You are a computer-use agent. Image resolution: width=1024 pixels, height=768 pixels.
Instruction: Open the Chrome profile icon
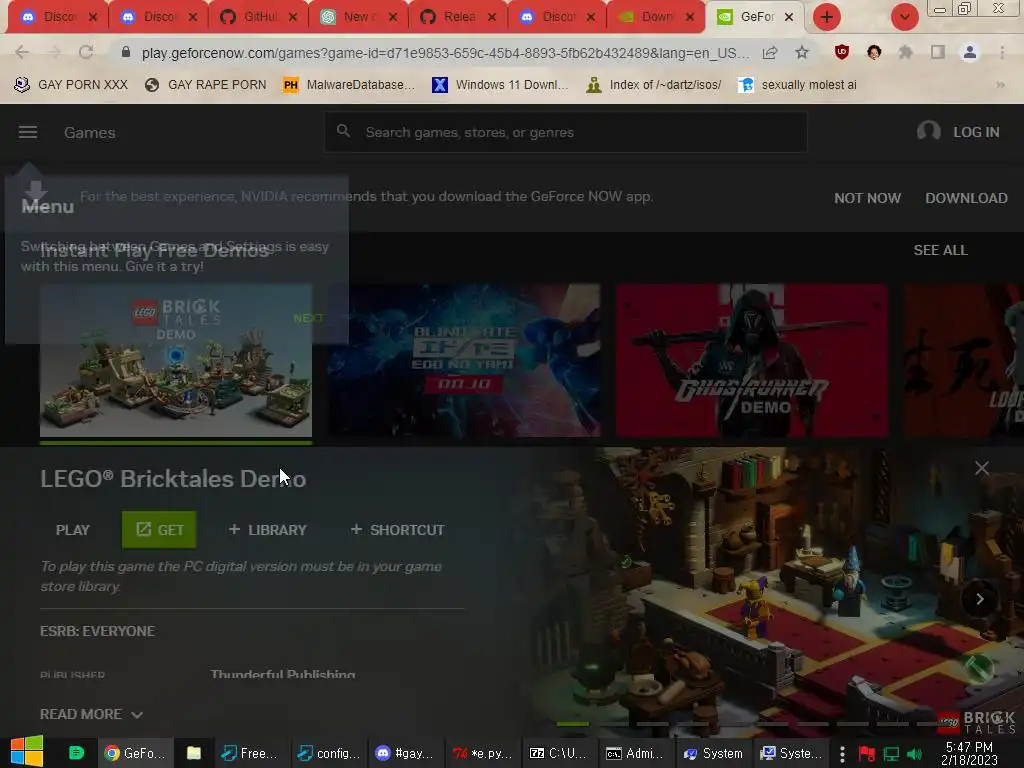(970, 52)
